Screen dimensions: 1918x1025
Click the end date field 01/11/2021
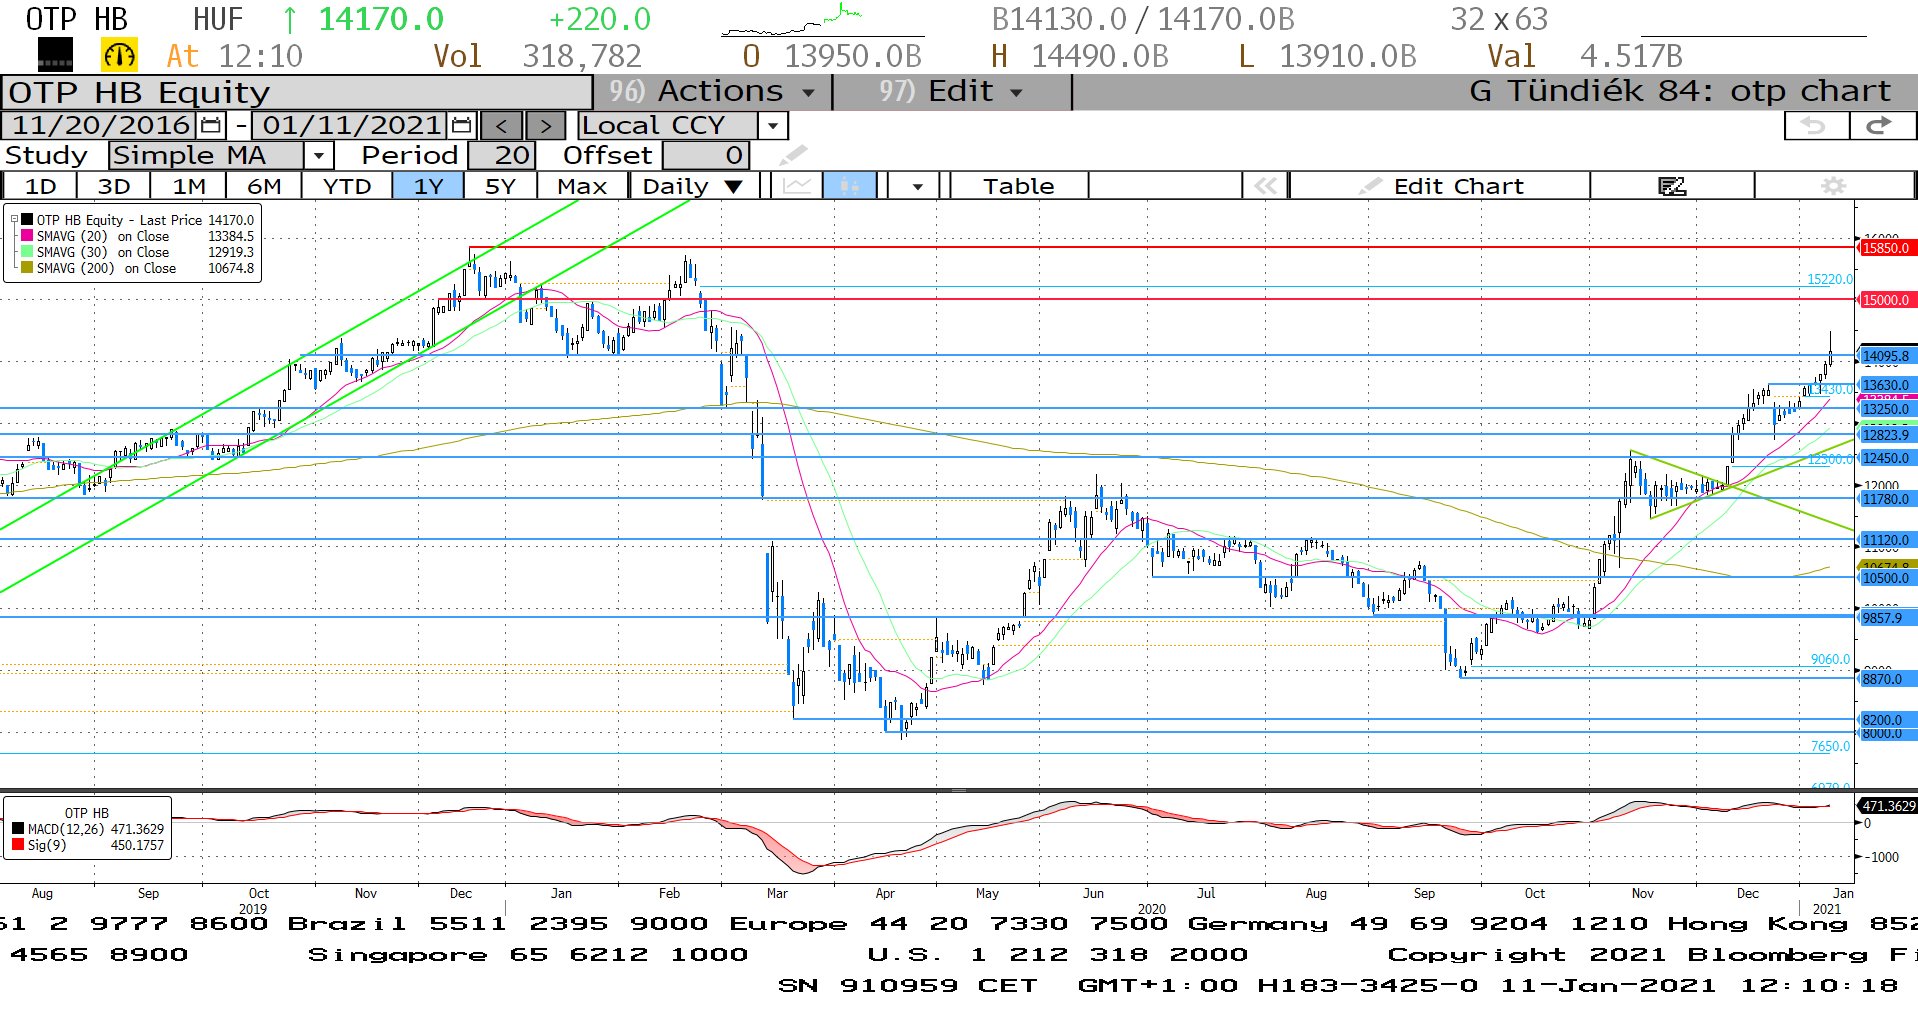tap(351, 126)
